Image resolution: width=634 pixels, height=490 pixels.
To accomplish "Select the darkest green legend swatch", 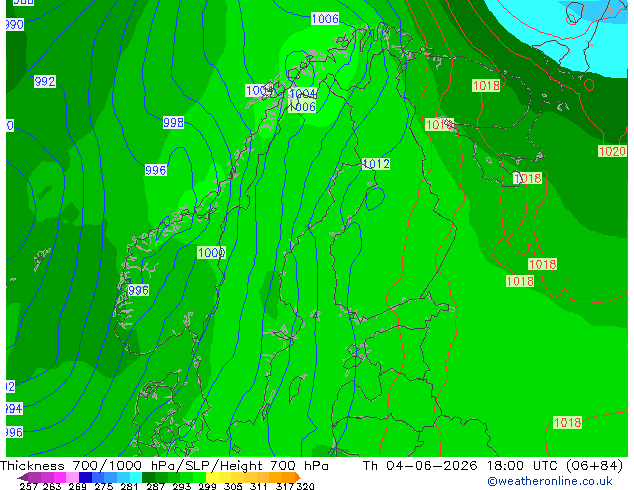I will (148, 477).
